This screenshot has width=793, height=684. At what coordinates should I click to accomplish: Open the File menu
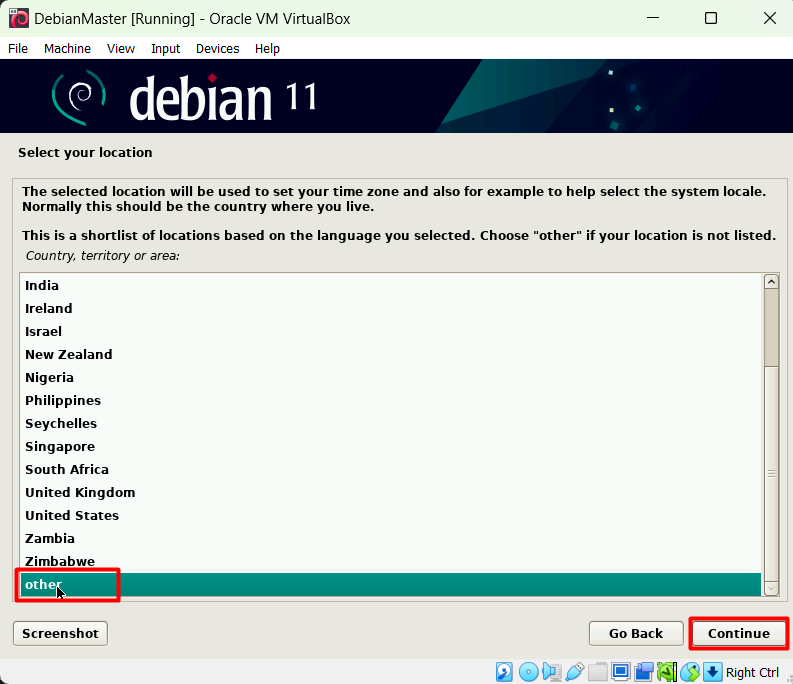pyautogui.click(x=18, y=49)
